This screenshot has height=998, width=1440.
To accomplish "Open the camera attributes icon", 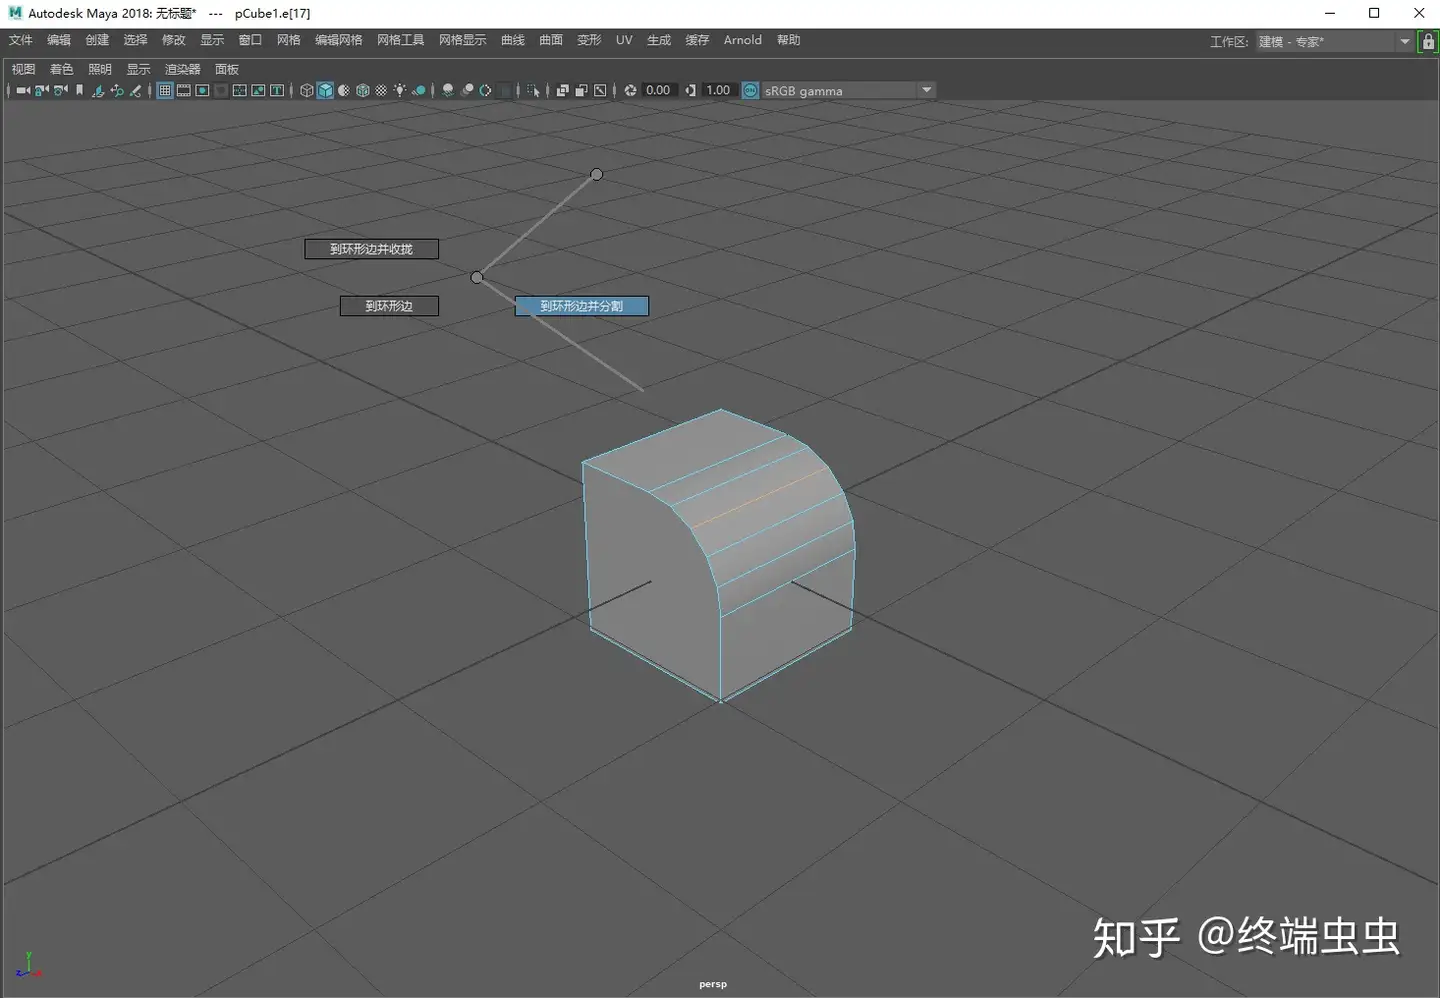I will 61,90.
